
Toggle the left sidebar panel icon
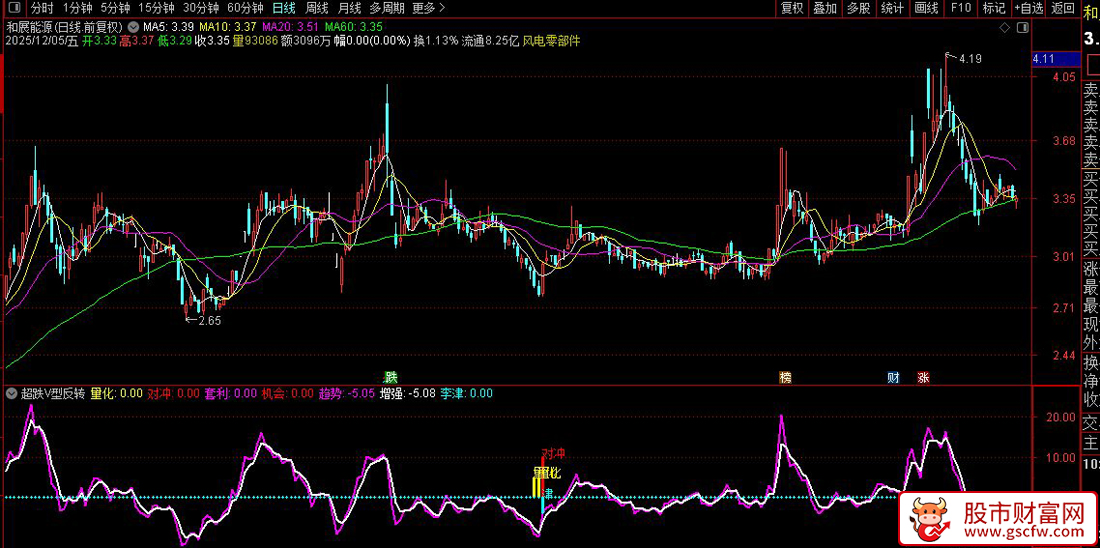(12, 8)
